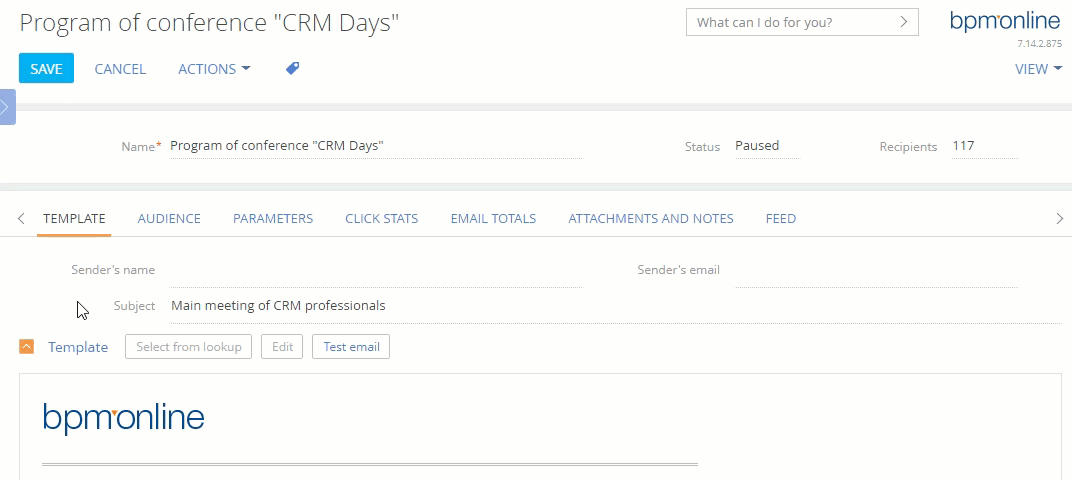The height and width of the screenshot is (480, 1072).
Task: Open the Feed tab
Action: click(x=781, y=219)
